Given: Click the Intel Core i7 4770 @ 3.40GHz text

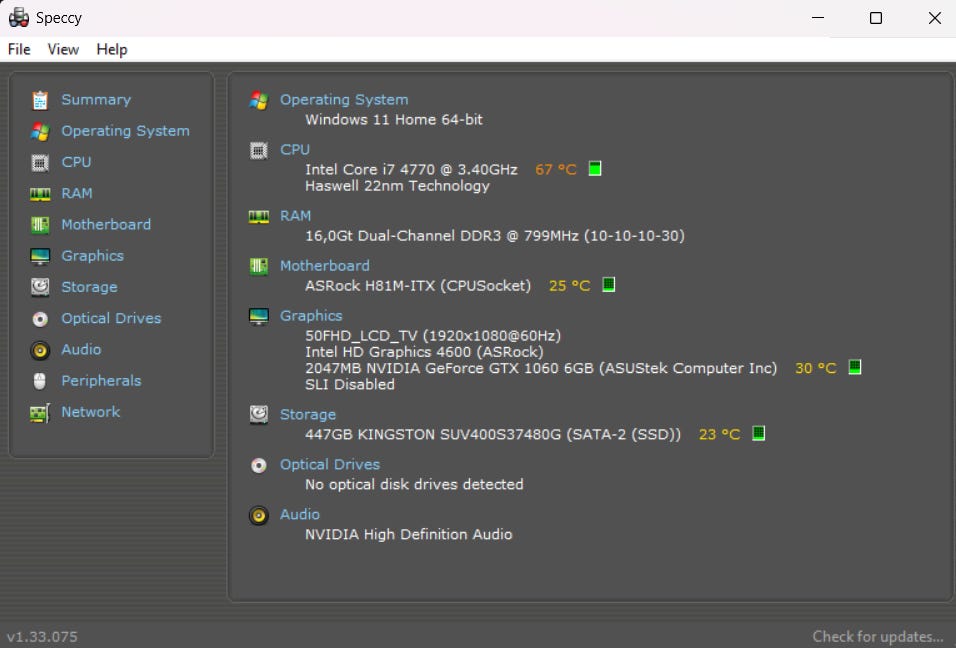Looking at the screenshot, I should pos(412,169).
